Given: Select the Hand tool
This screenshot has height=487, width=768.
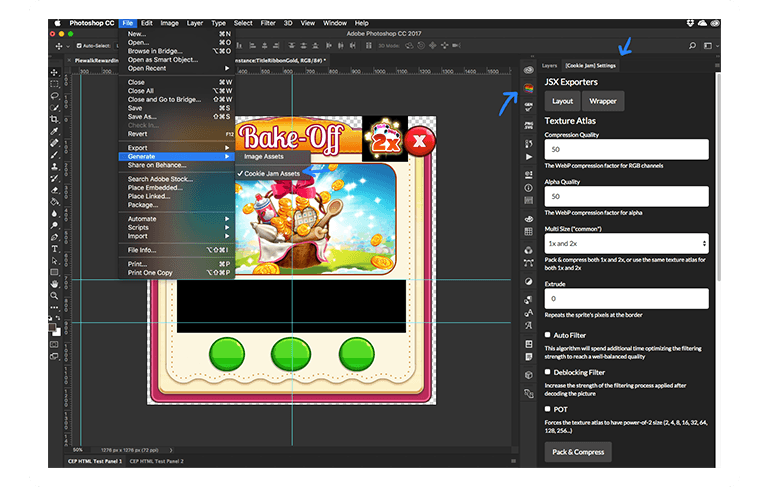Looking at the screenshot, I should (55, 283).
